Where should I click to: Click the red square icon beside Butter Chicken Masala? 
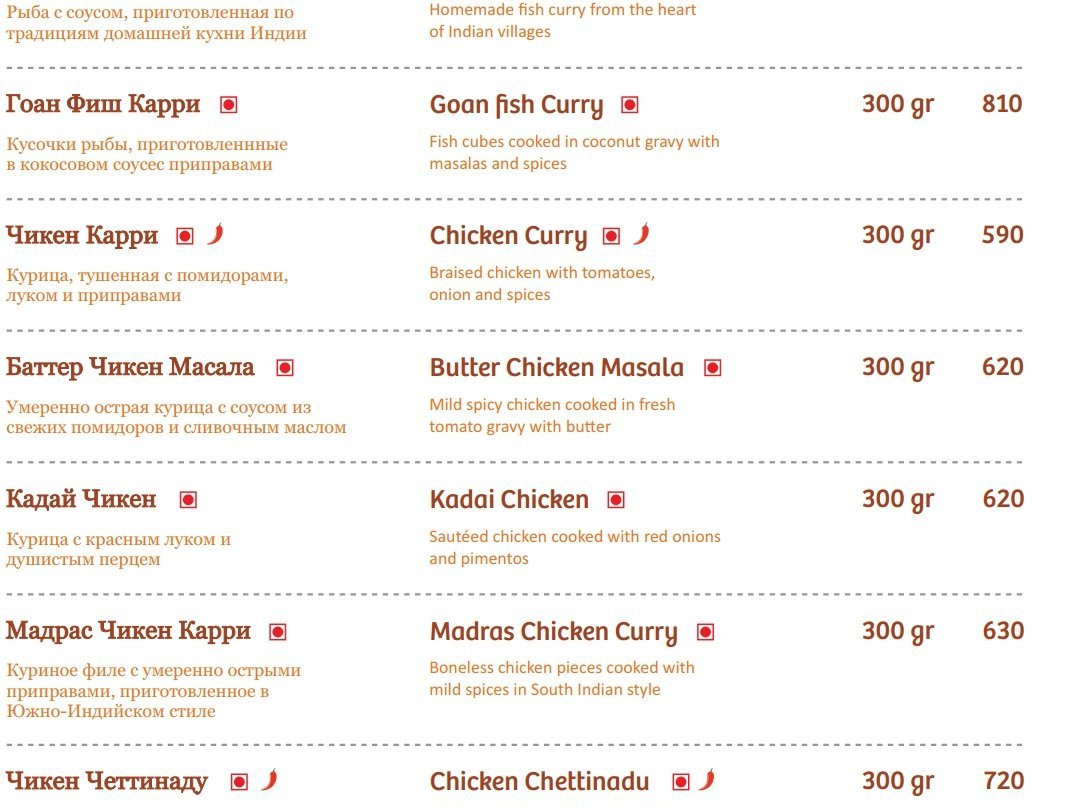pyautogui.click(x=713, y=368)
